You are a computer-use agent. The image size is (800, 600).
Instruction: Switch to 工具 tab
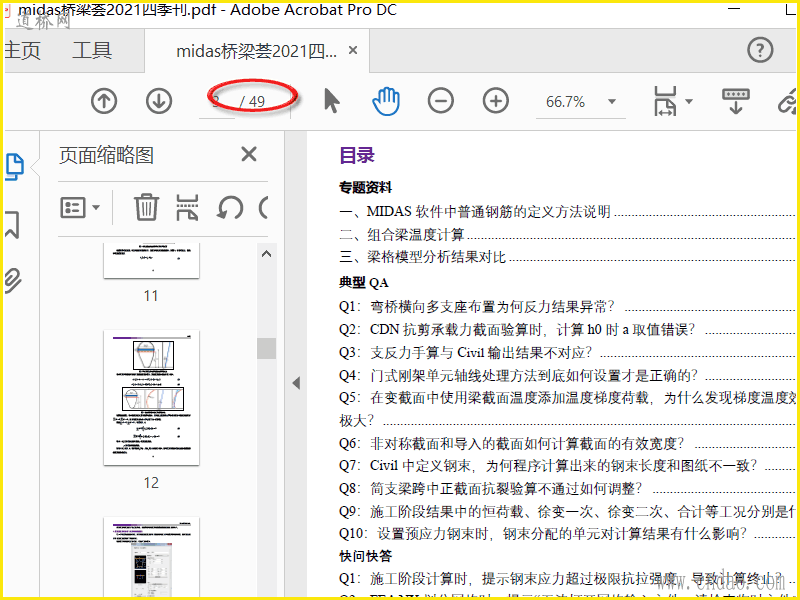click(x=92, y=51)
